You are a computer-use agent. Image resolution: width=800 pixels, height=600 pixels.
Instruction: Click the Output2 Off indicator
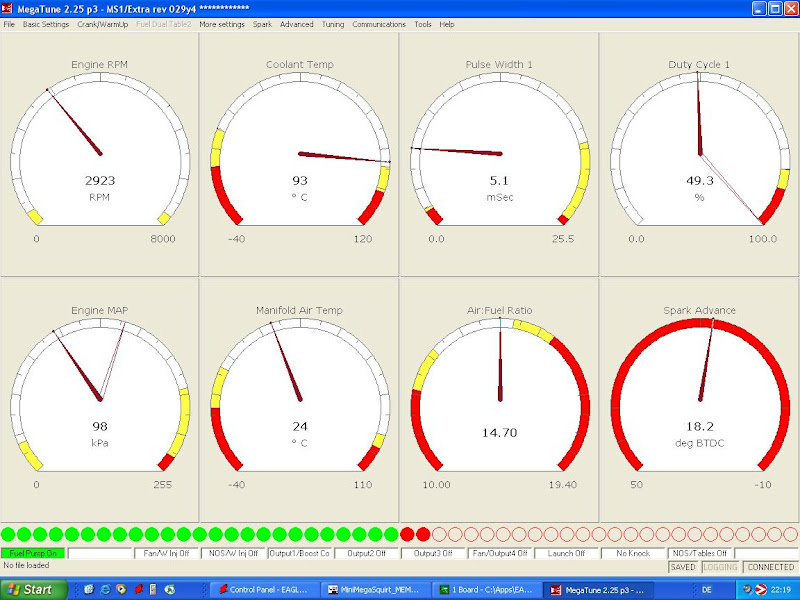coord(366,553)
